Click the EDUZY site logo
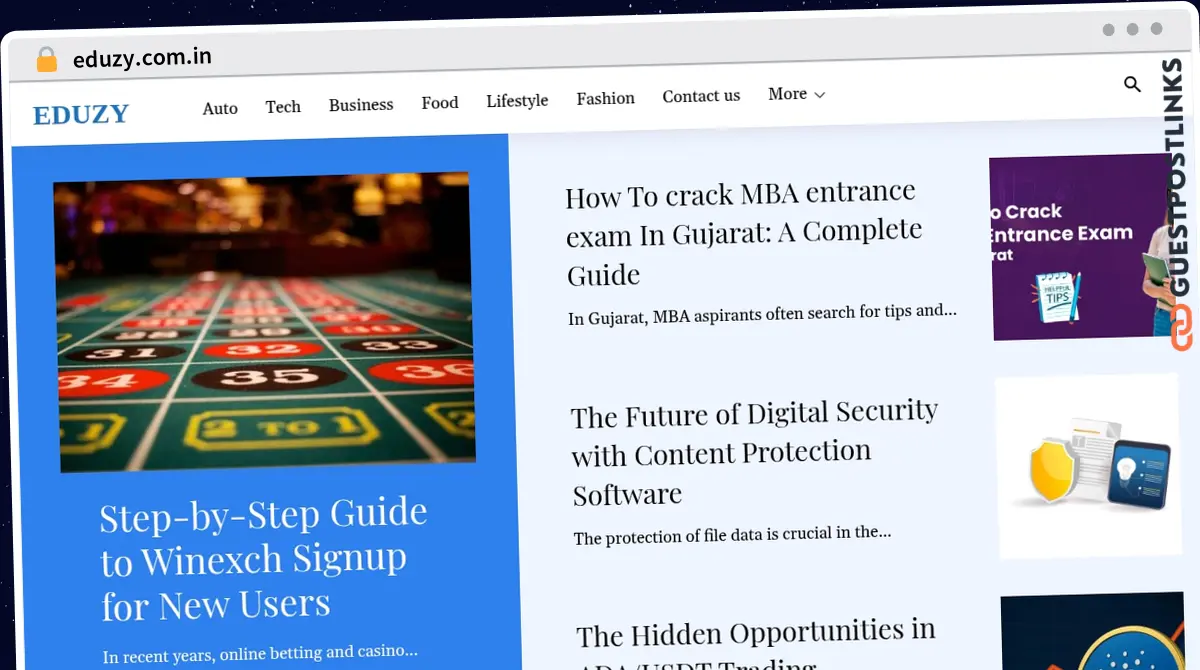Image resolution: width=1200 pixels, height=670 pixels. 81,114
